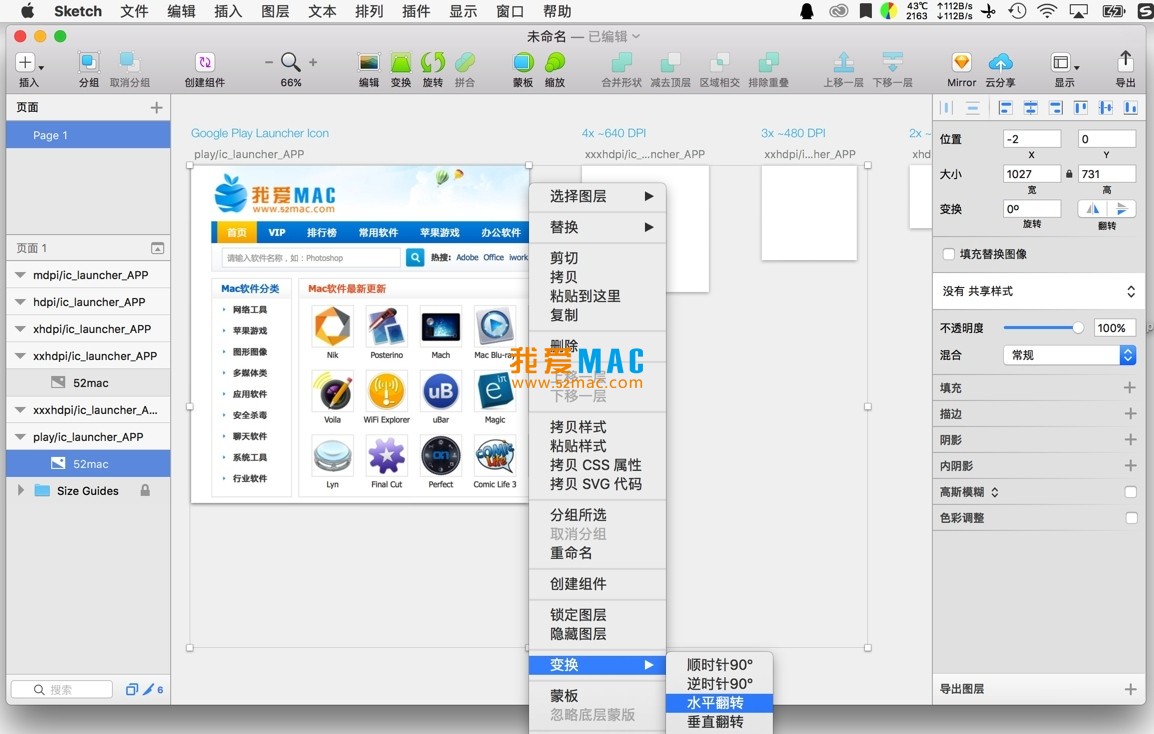Choose 水平翻转 in the submenu

pos(719,703)
